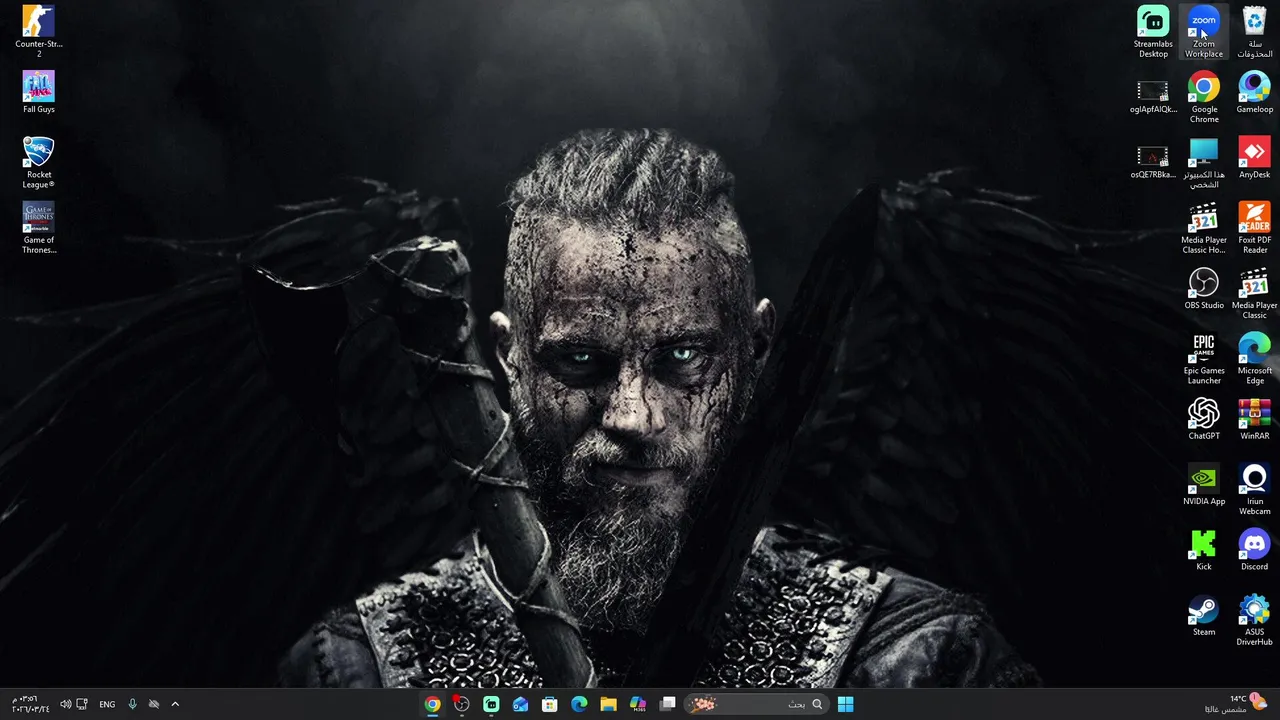Select the OBS Studio desktop shortcut

click(x=1204, y=288)
